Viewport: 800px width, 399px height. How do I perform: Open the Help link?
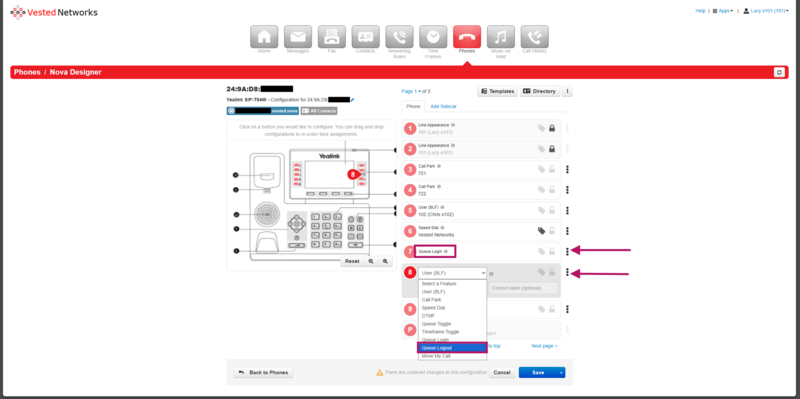701,11
